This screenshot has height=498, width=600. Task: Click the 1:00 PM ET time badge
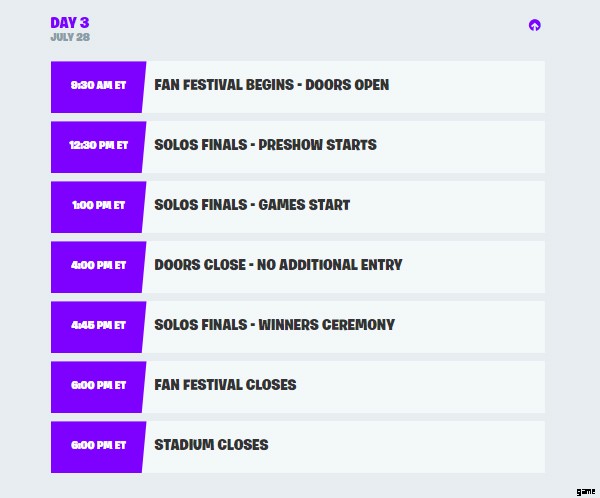pos(98,206)
